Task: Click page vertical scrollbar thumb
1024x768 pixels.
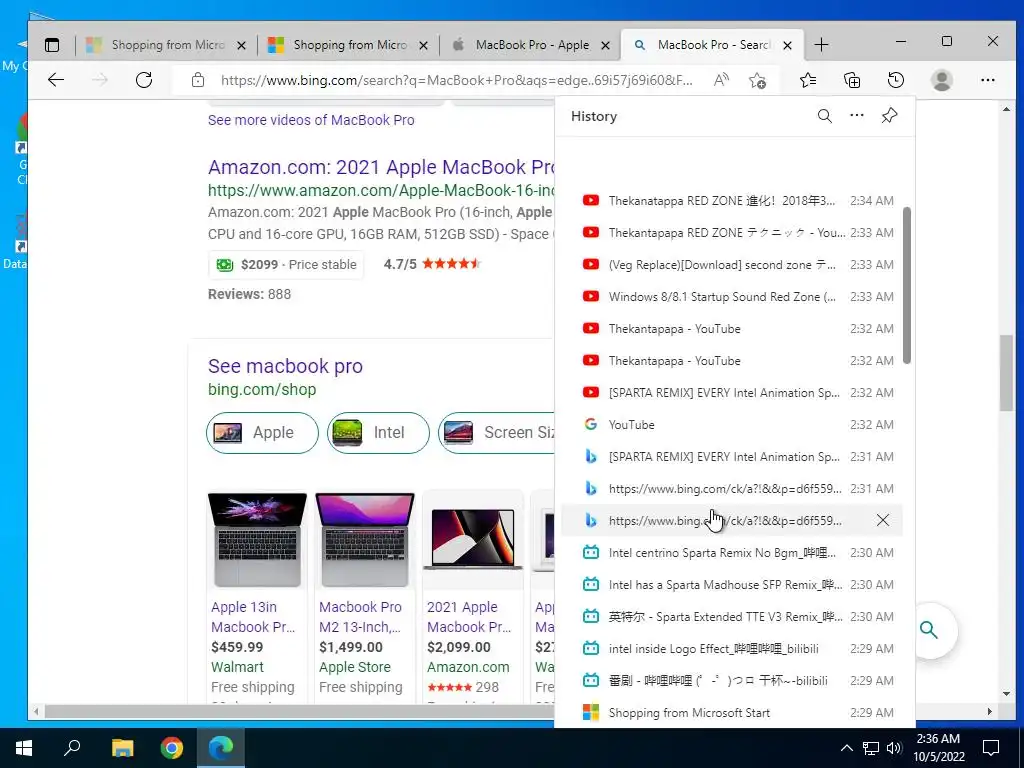Action: [1006, 373]
